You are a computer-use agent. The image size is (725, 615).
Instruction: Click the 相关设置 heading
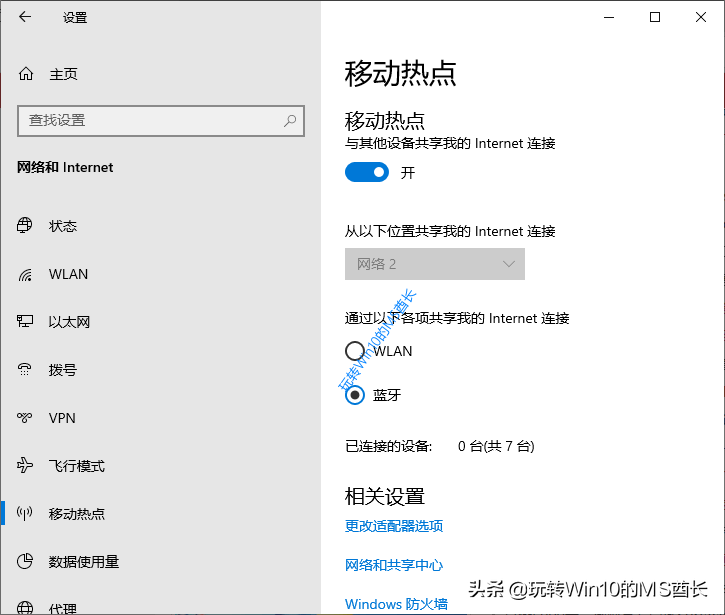point(385,496)
